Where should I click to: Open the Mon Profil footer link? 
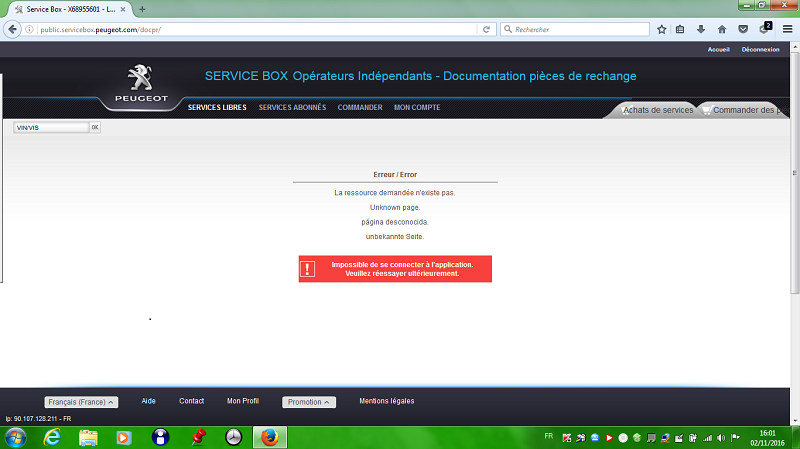tap(243, 401)
